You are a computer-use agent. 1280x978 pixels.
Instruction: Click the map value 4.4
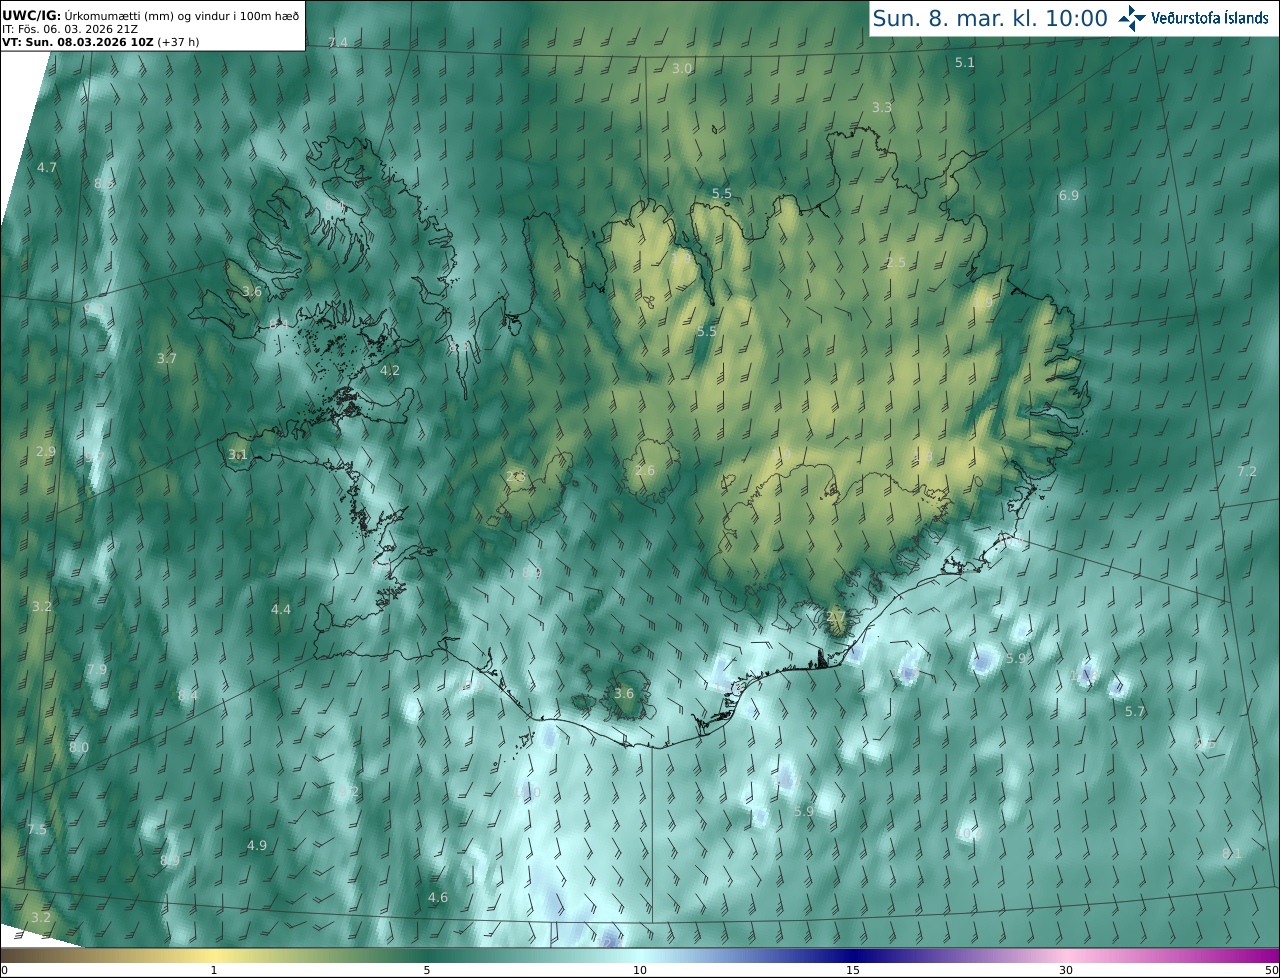click(281, 609)
